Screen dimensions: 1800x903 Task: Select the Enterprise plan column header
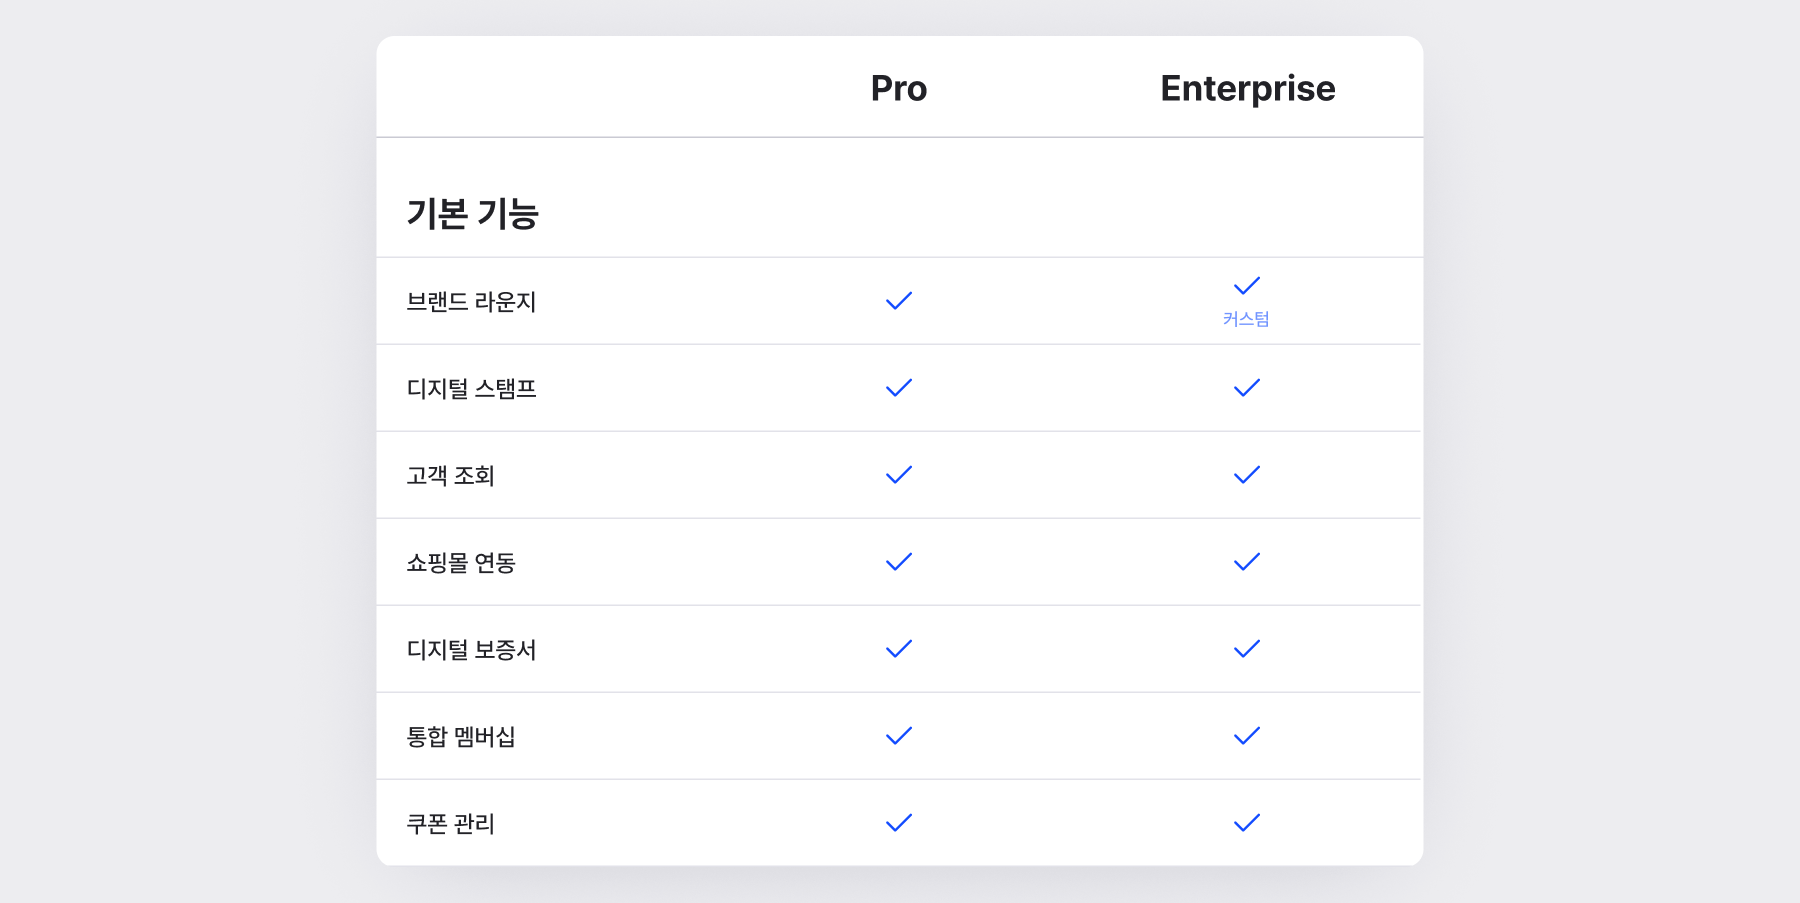(x=1247, y=88)
